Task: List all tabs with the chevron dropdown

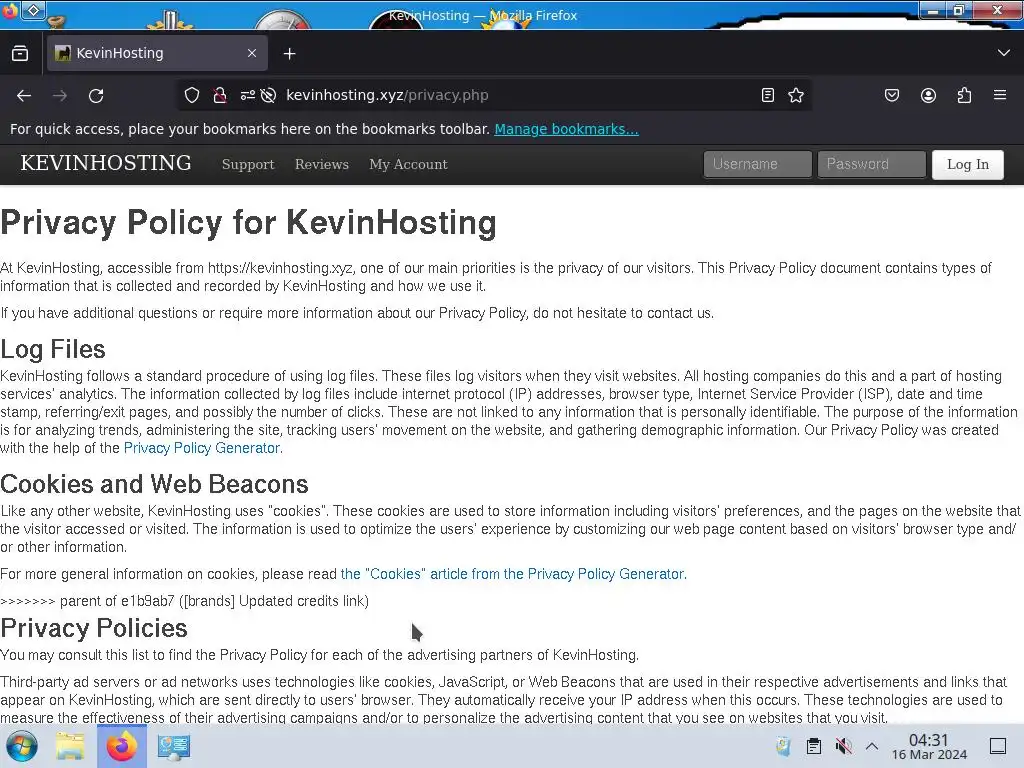Action: click(1004, 53)
